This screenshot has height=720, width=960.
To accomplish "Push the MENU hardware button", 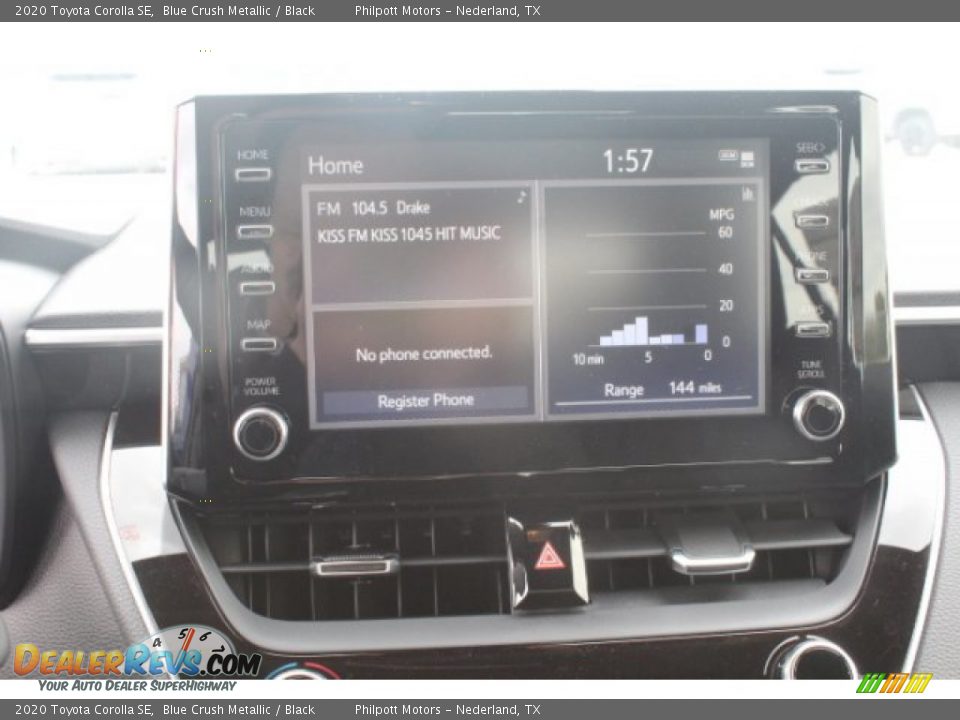I will [x=255, y=231].
